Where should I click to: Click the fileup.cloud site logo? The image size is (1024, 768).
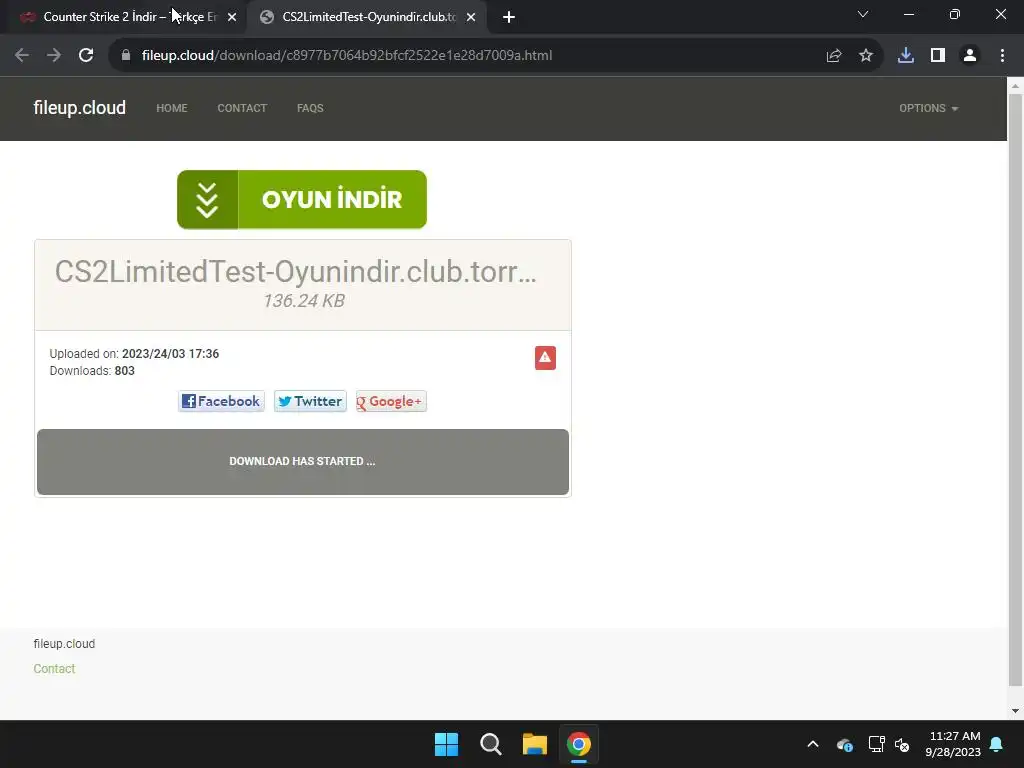[x=80, y=108]
